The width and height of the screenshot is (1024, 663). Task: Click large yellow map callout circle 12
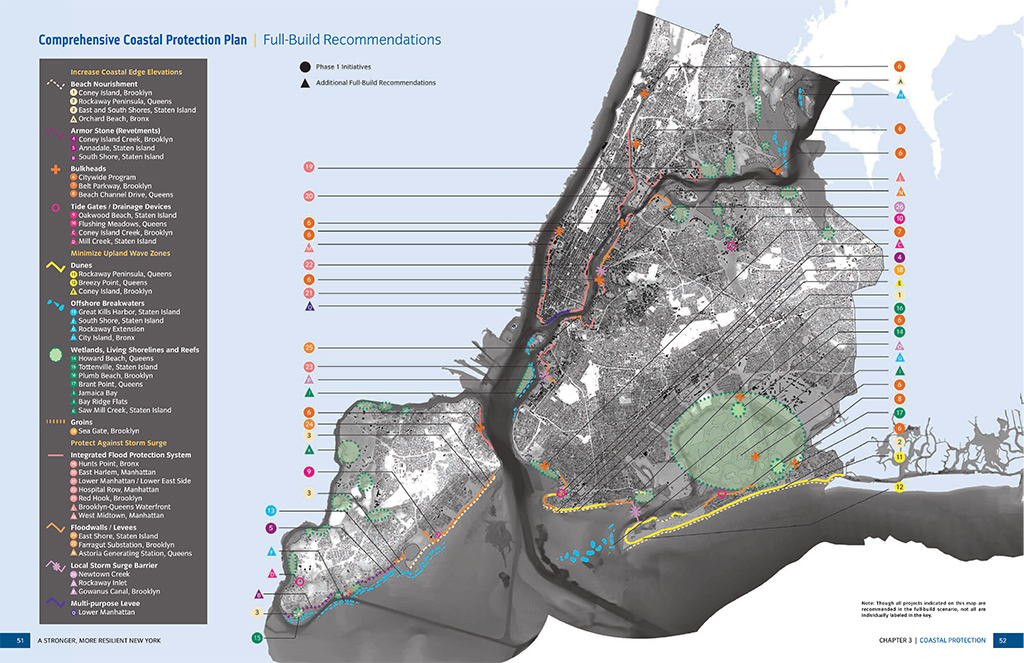pyautogui.click(x=899, y=487)
